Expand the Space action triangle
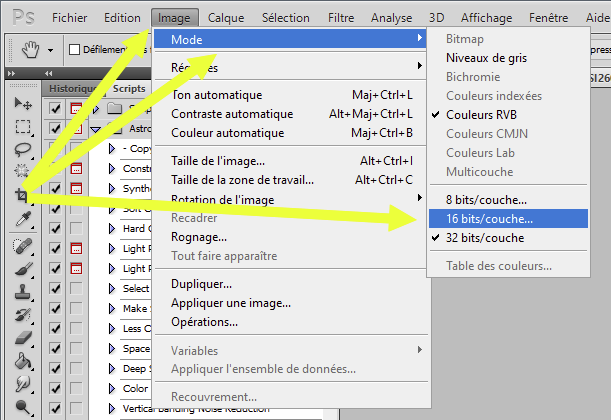 112,348
